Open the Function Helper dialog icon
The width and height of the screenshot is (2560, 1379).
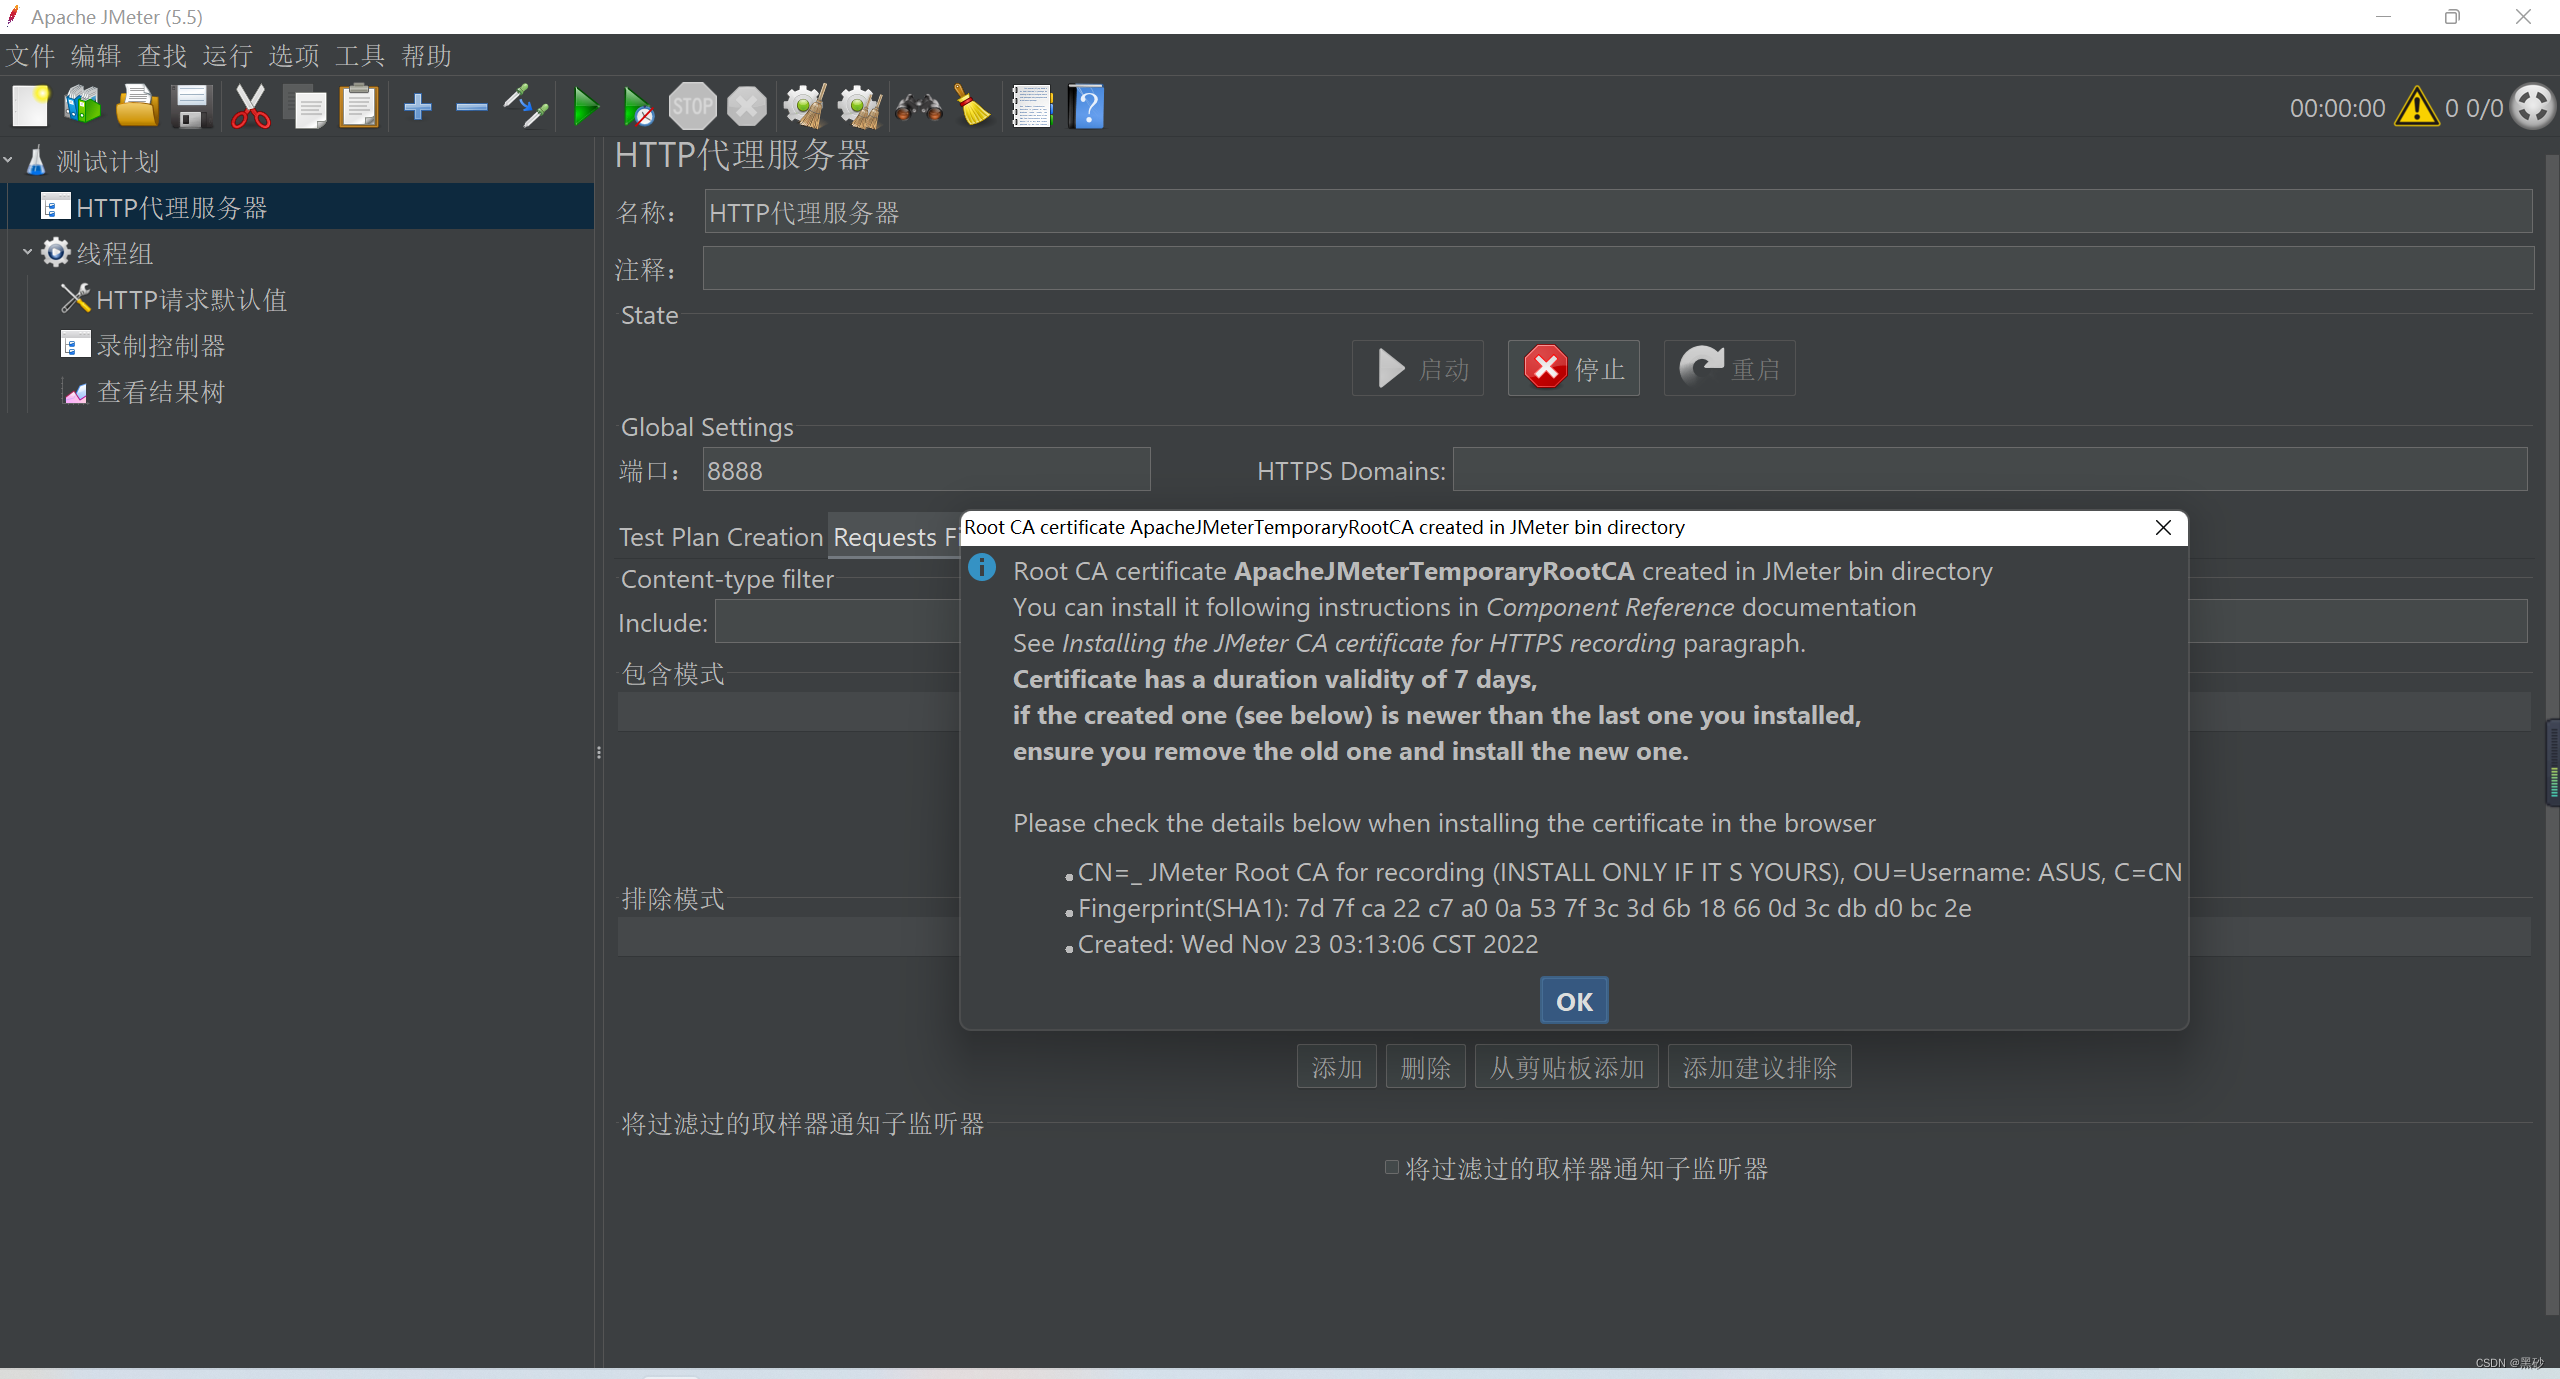tap(1032, 106)
